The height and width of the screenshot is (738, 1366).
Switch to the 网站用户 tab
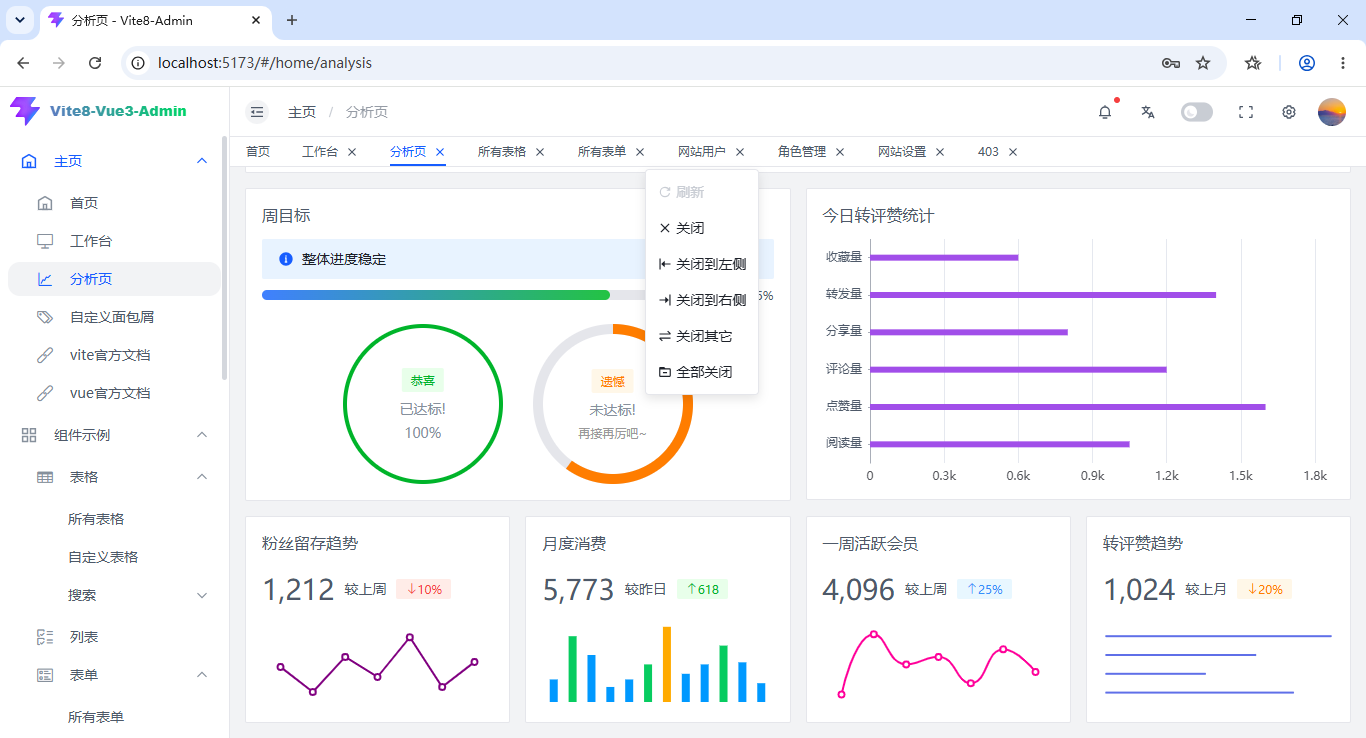702,152
